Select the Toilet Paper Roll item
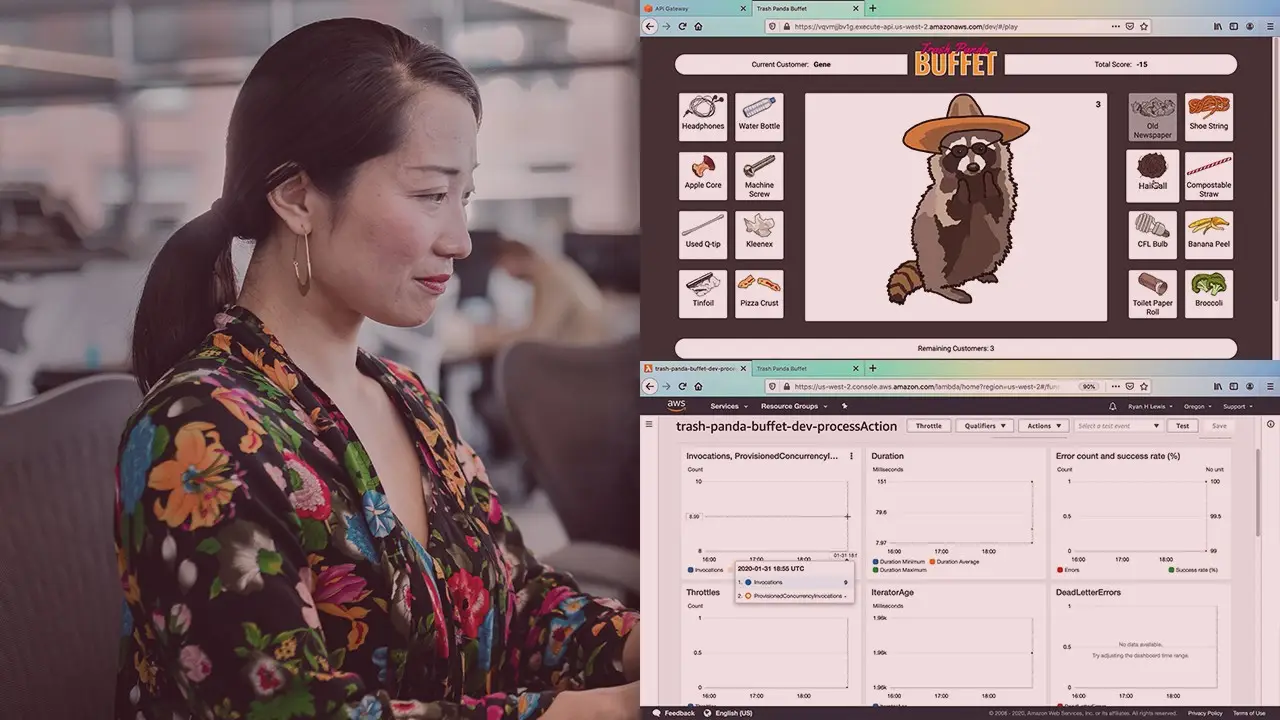 pyautogui.click(x=1153, y=294)
